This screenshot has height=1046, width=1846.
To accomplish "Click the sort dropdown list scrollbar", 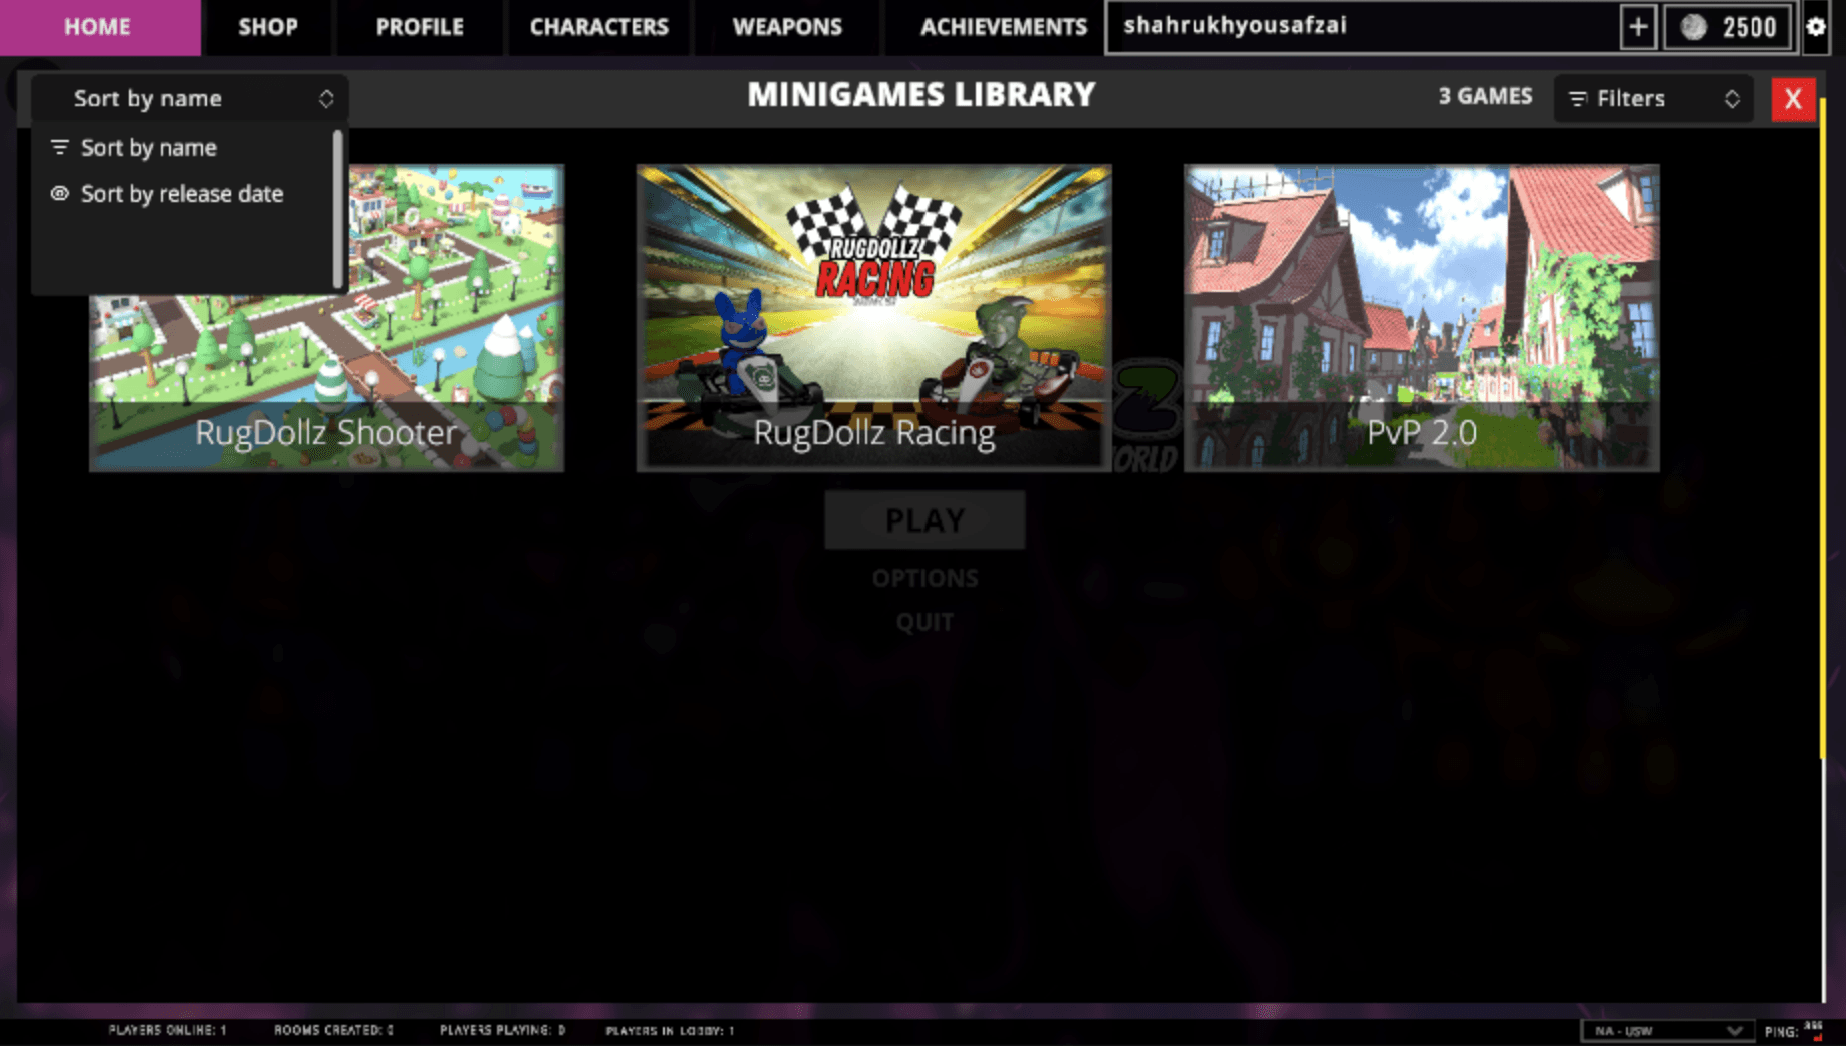I will click(337, 209).
